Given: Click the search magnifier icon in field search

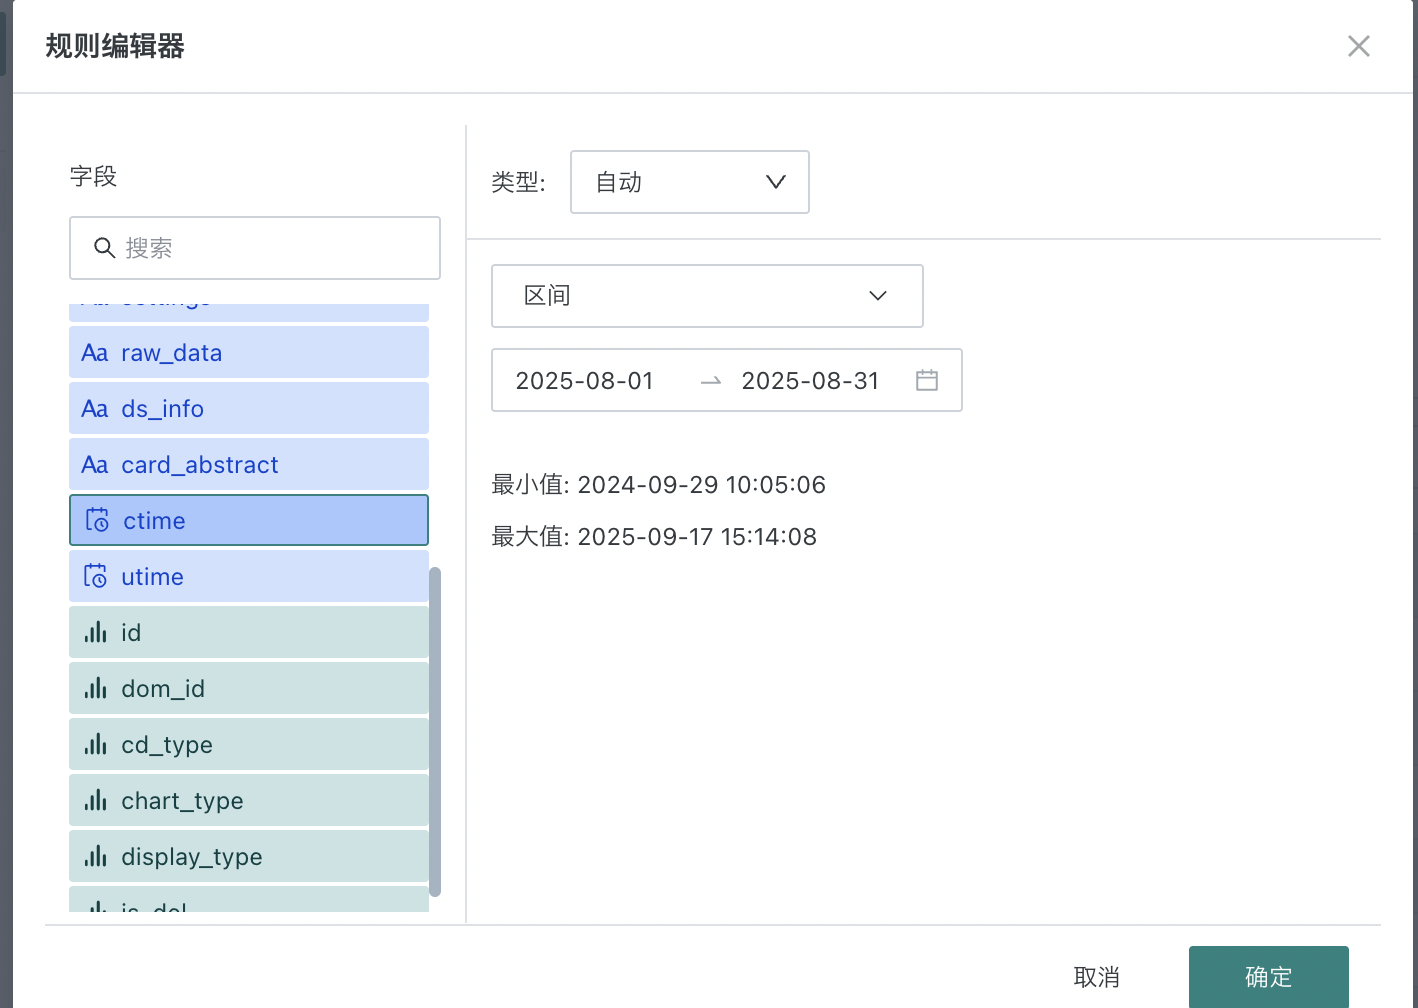Looking at the screenshot, I should 104,248.
